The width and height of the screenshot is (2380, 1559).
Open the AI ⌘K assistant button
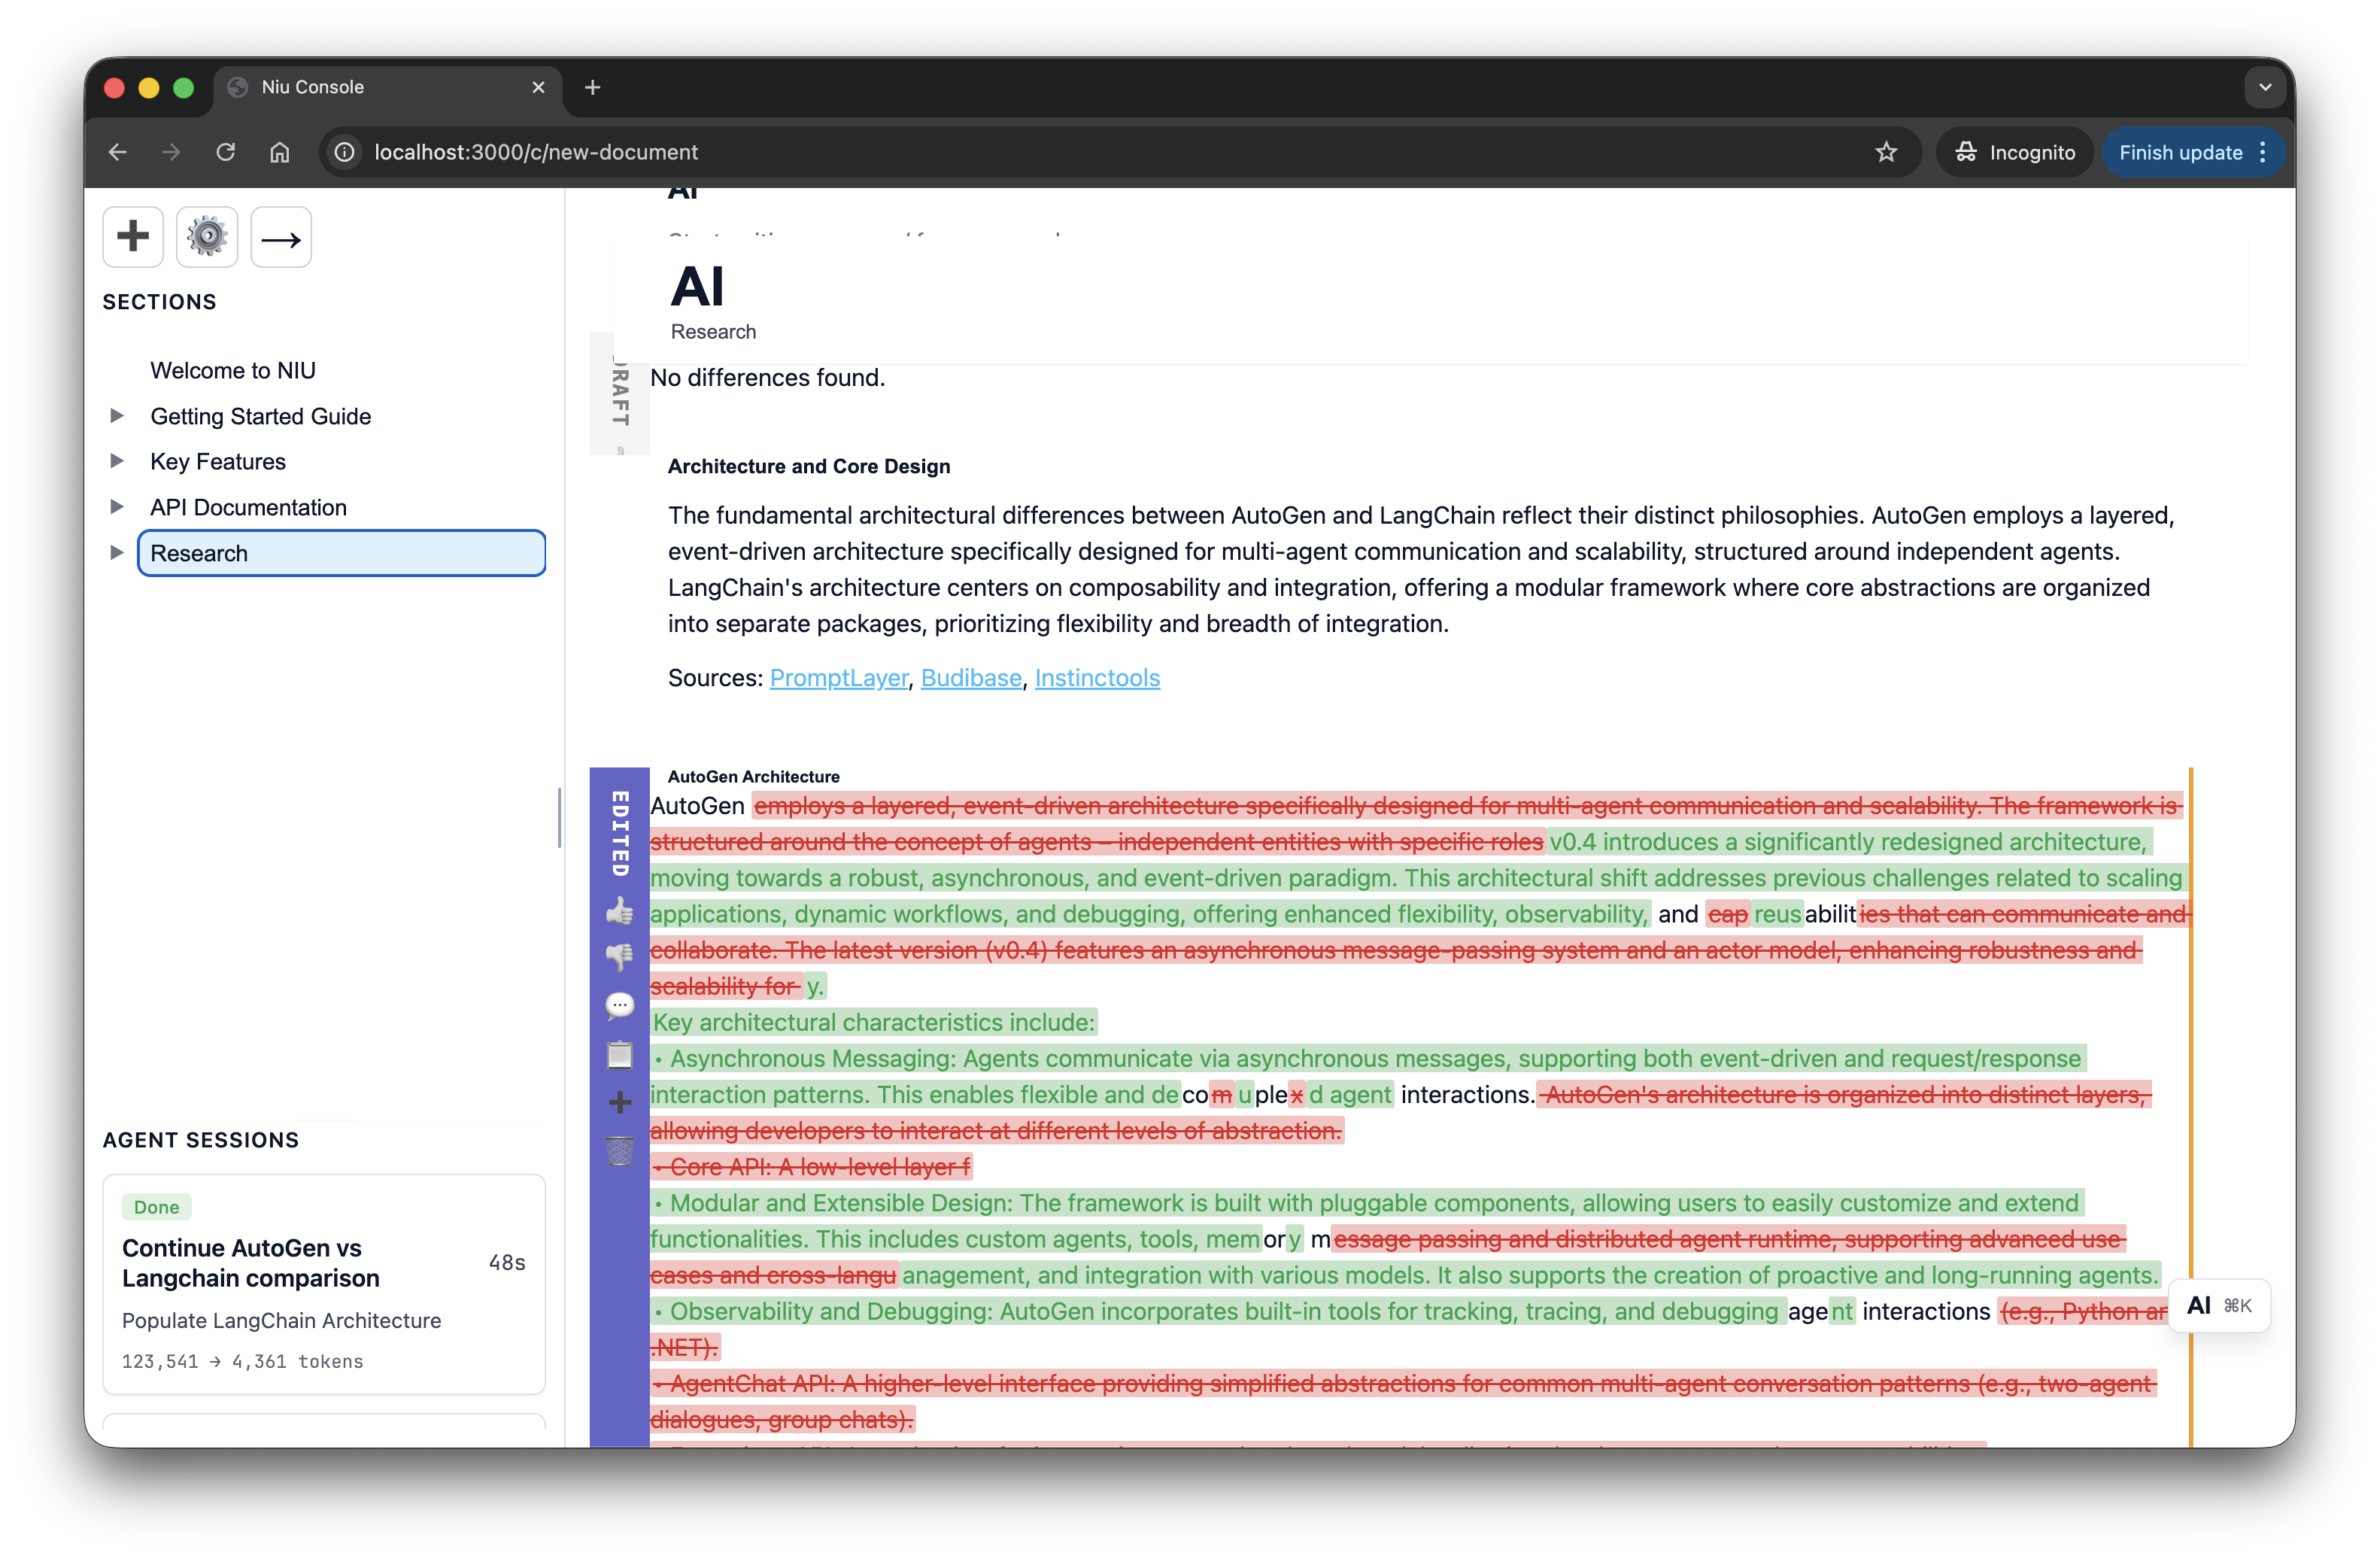[x=2219, y=1305]
